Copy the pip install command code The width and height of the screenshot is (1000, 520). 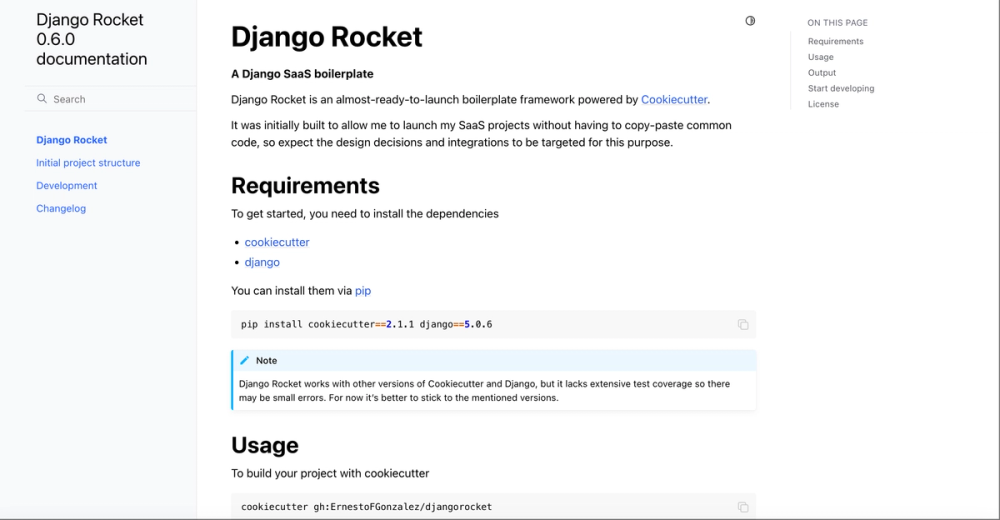pyautogui.click(x=743, y=325)
